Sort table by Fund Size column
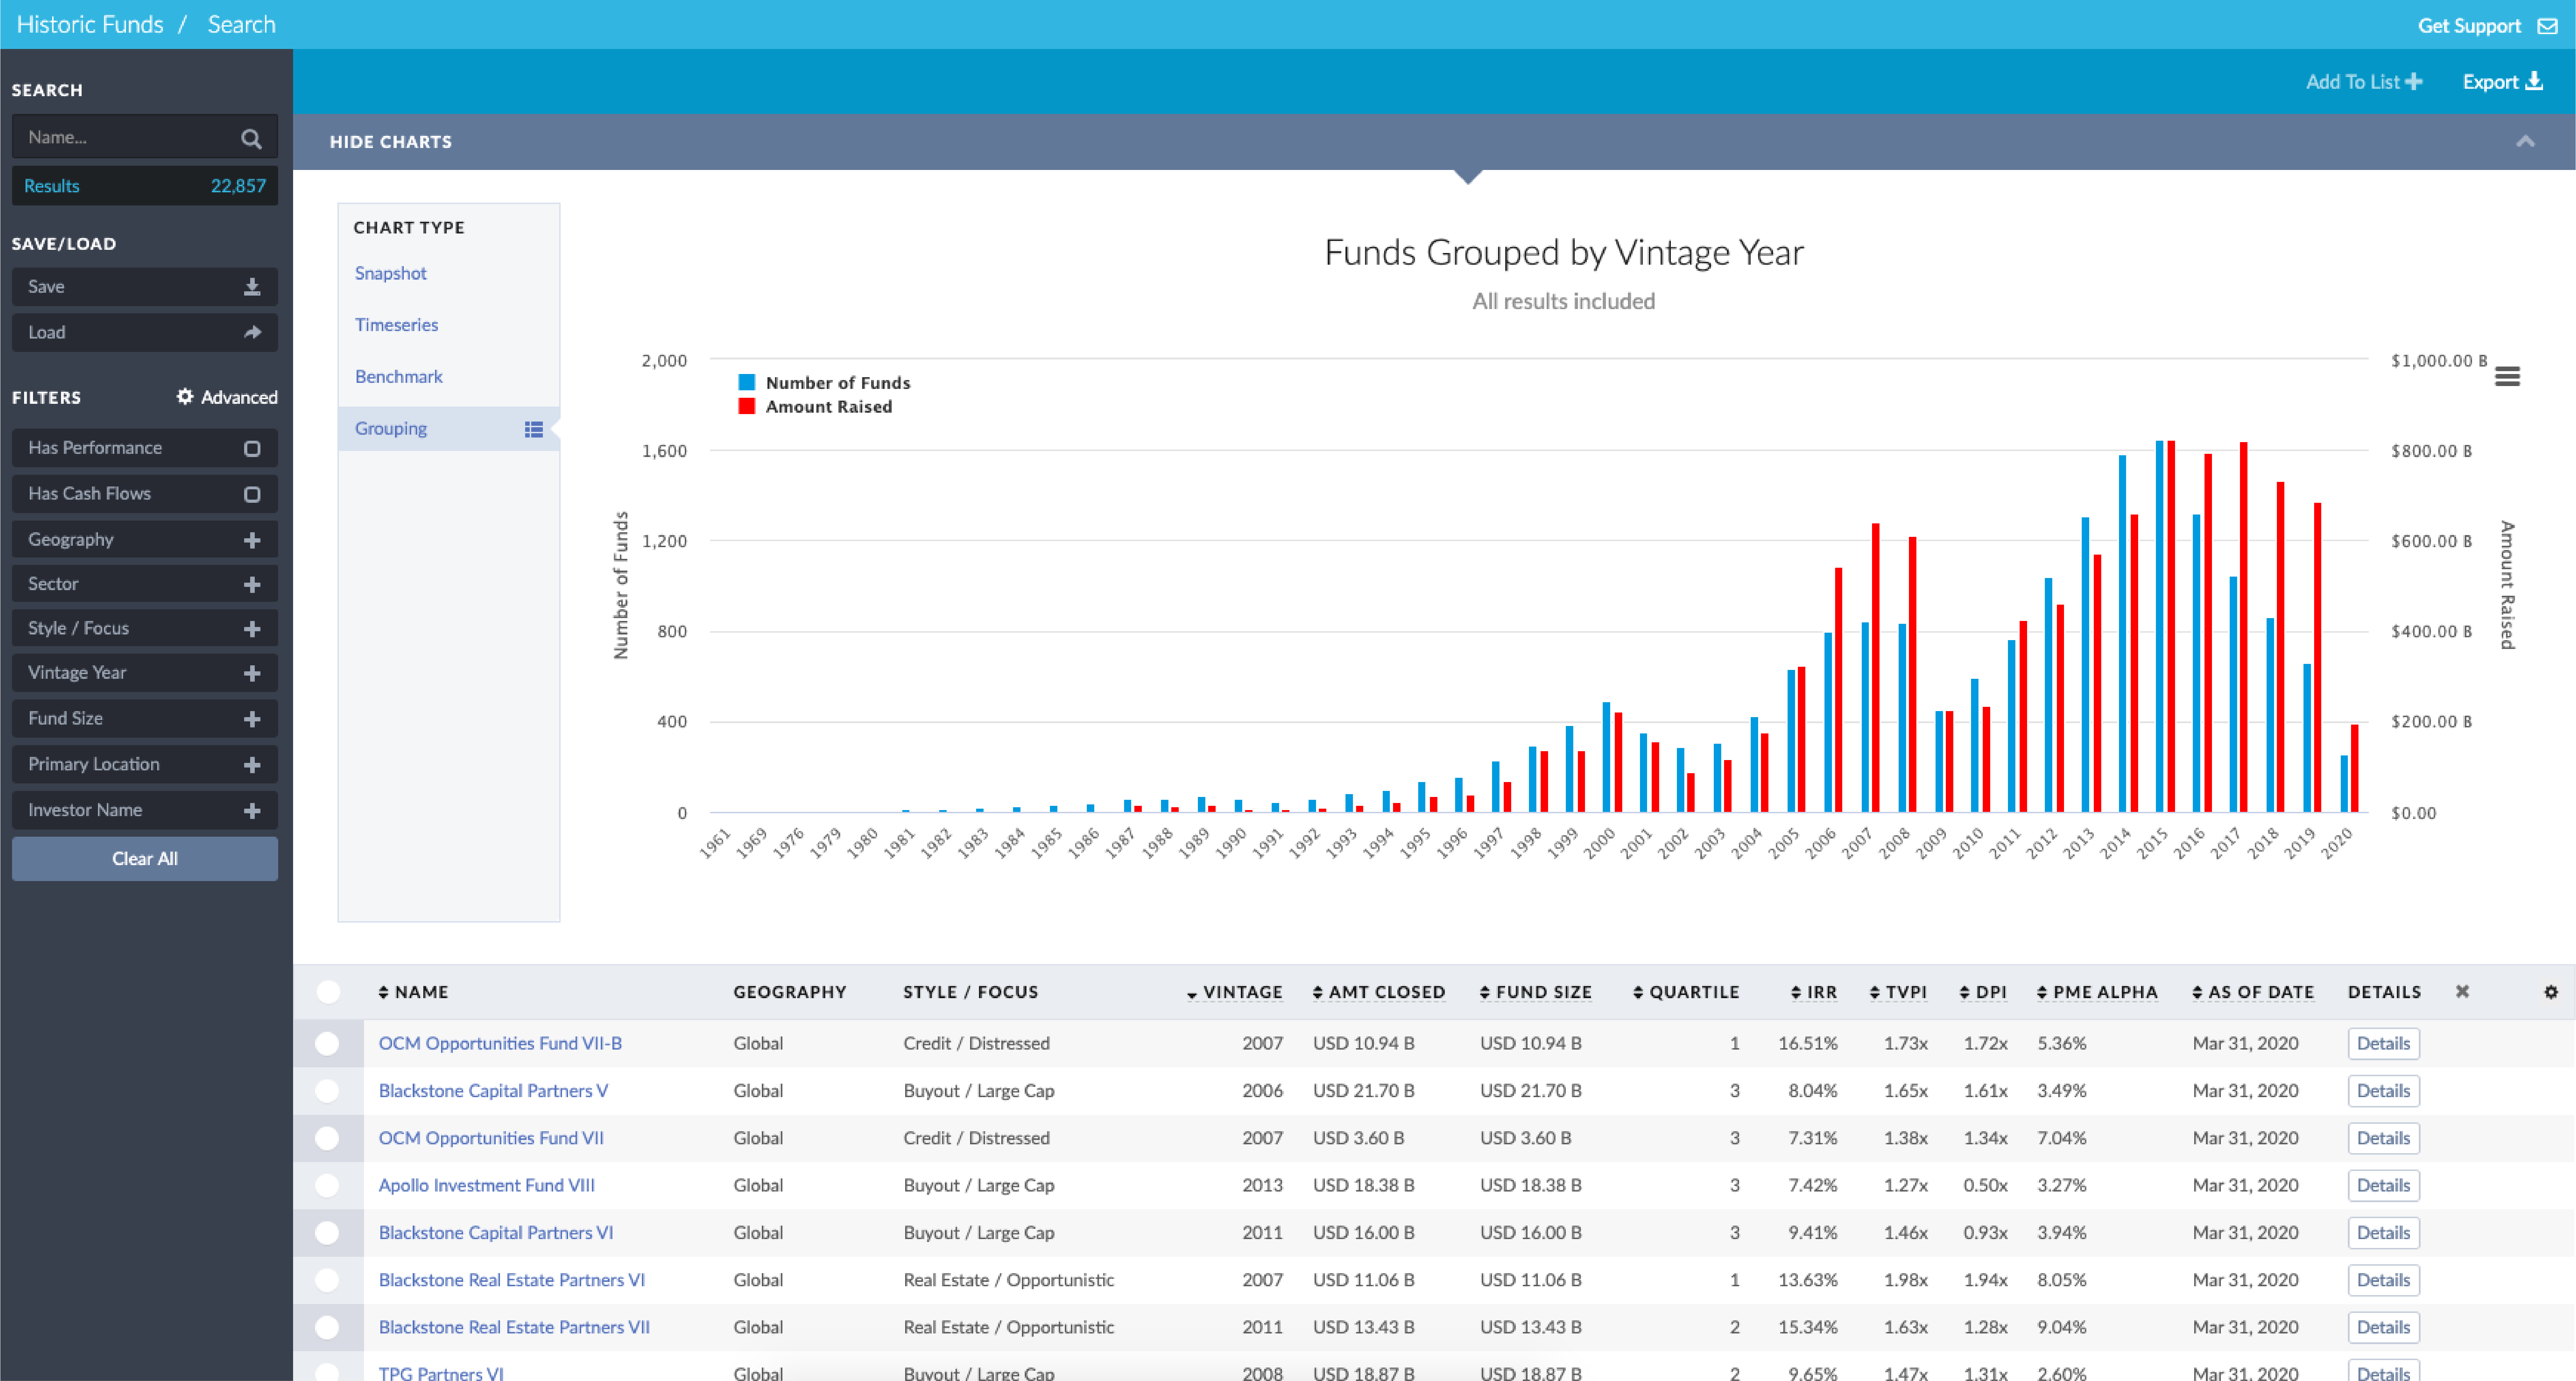 pyautogui.click(x=1536, y=992)
